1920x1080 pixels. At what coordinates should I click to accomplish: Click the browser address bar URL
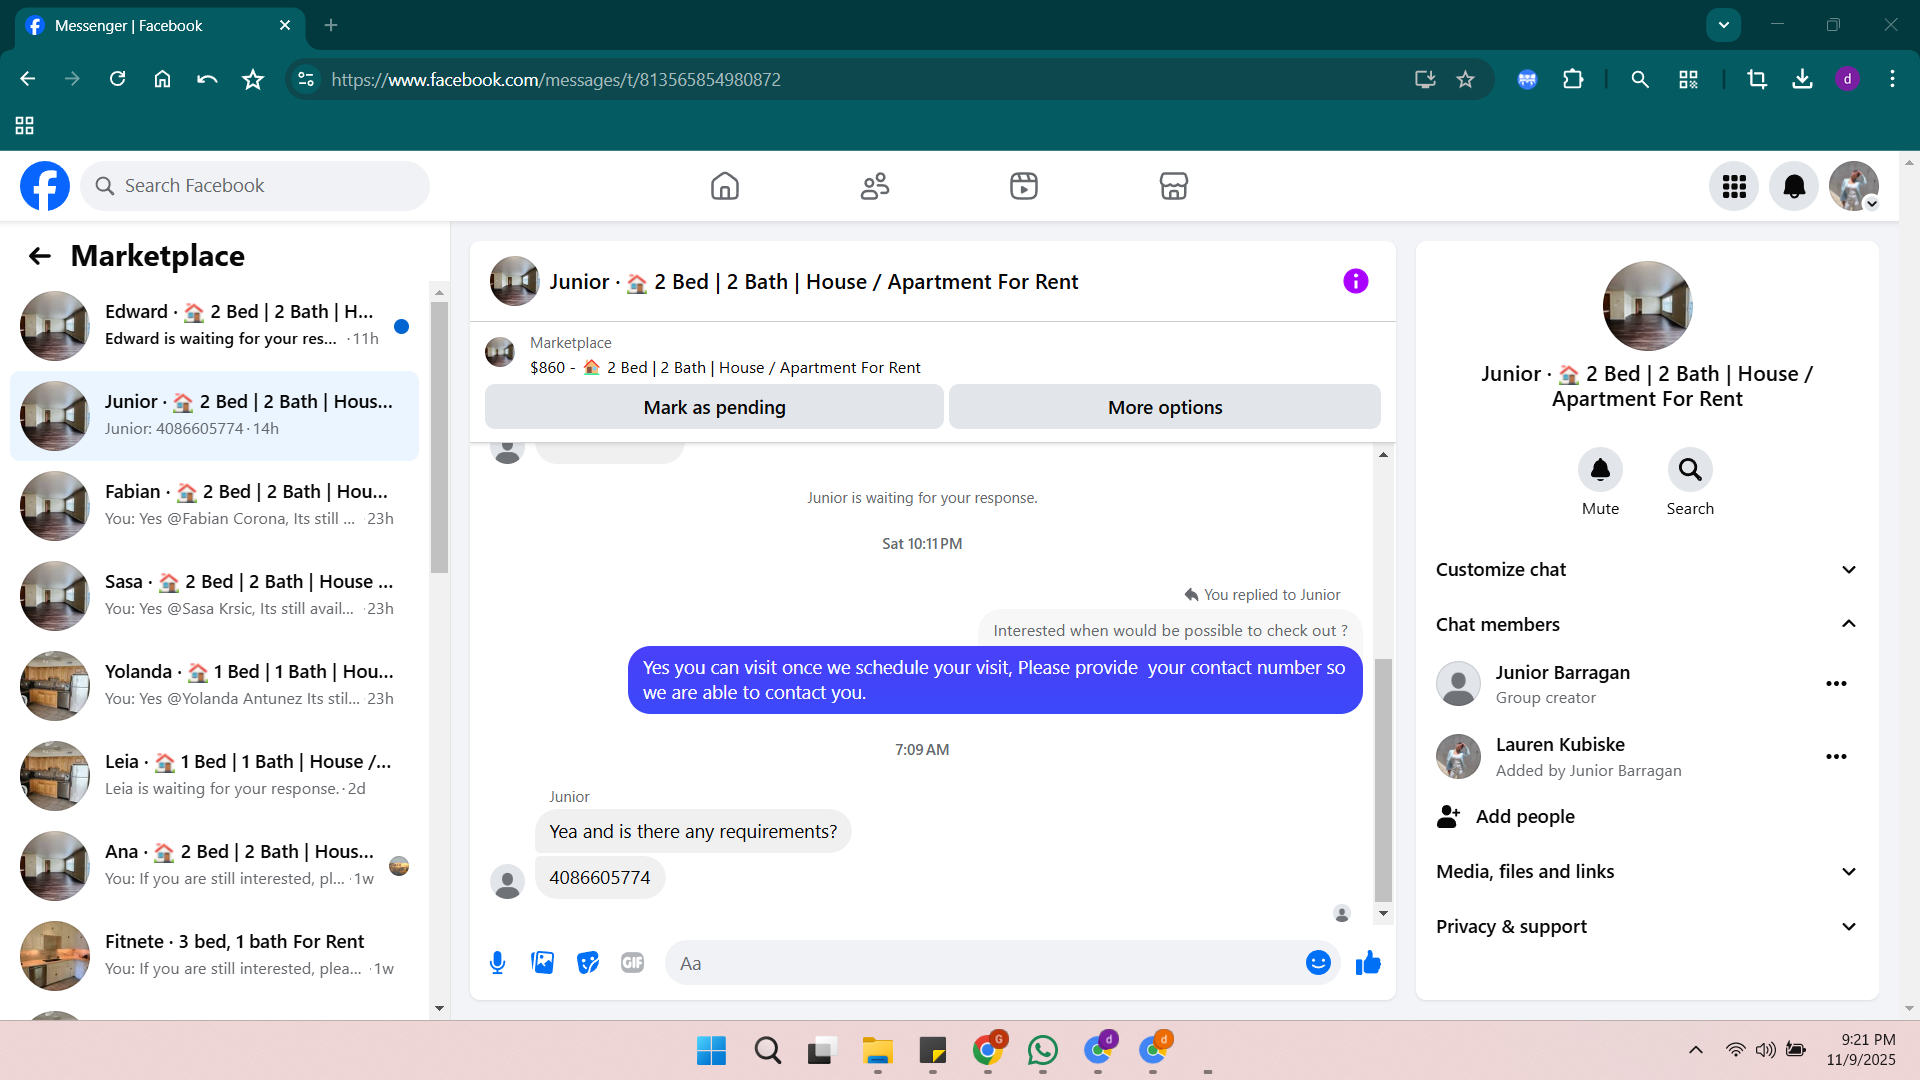[x=556, y=79]
